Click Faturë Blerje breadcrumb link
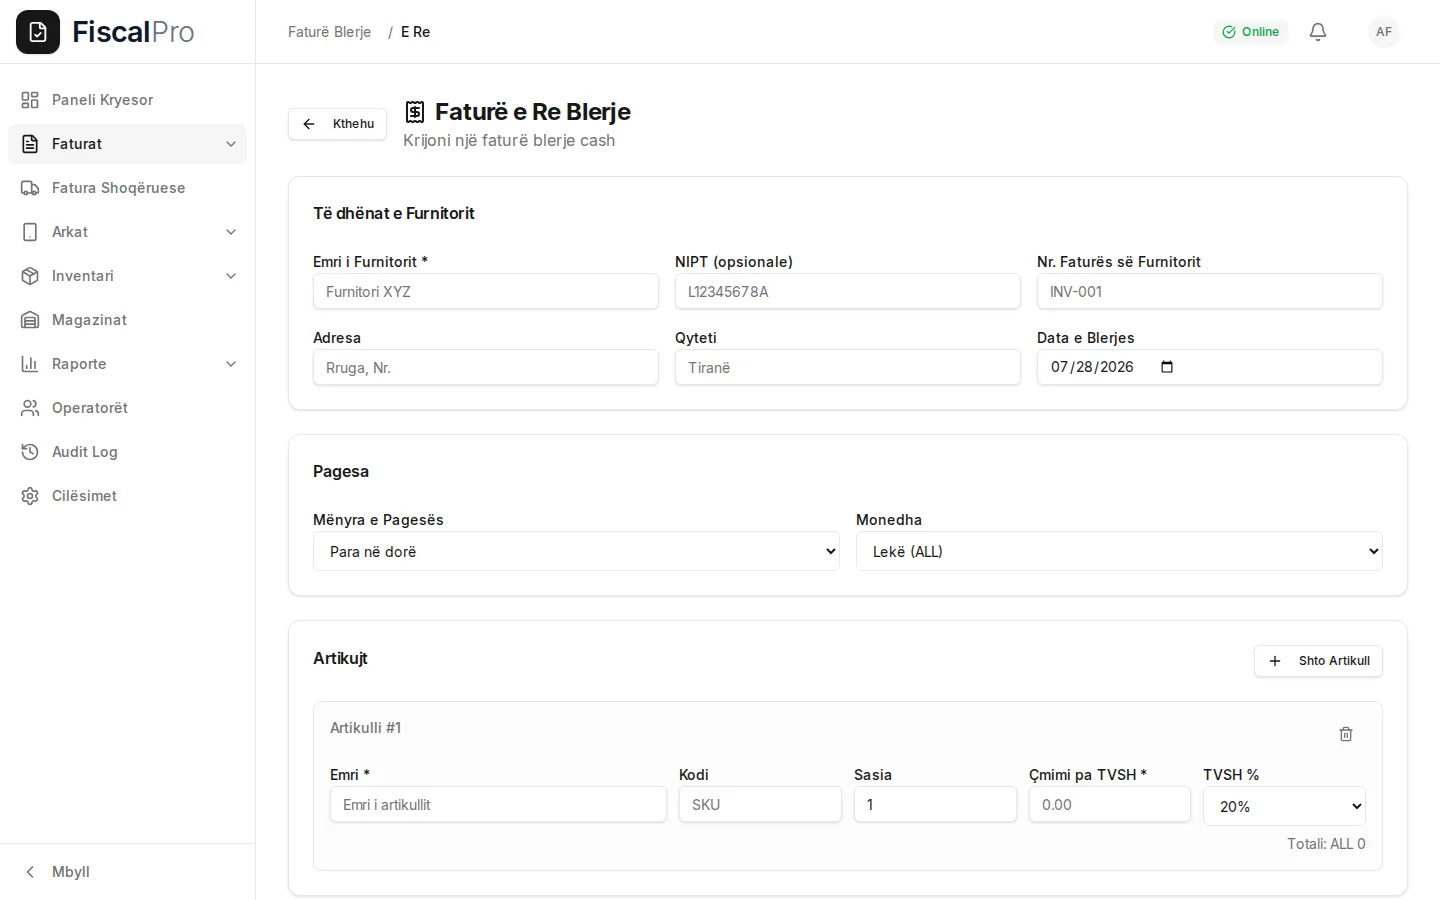Image resolution: width=1440 pixels, height=900 pixels. (x=329, y=32)
